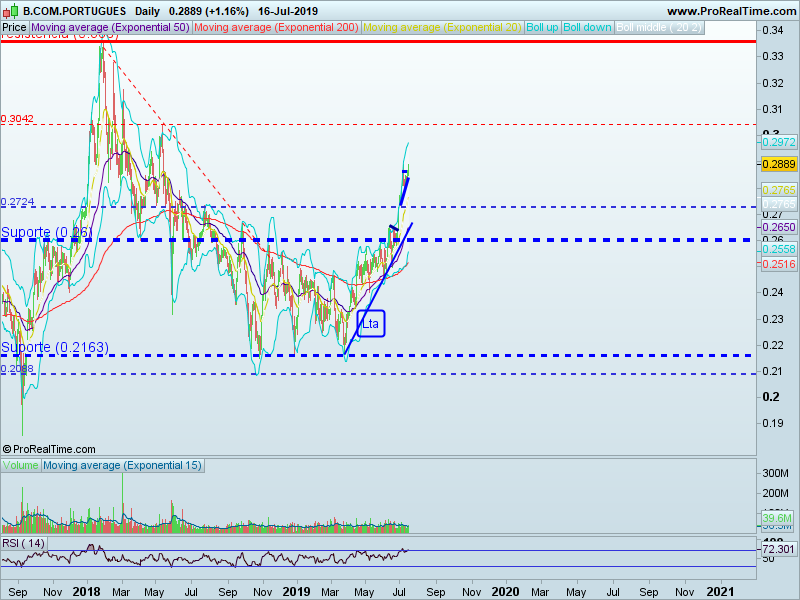This screenshot has width=800, height=600.
Task: Select Moving average (Exponential 50) legend
Action: pos(110,28)
